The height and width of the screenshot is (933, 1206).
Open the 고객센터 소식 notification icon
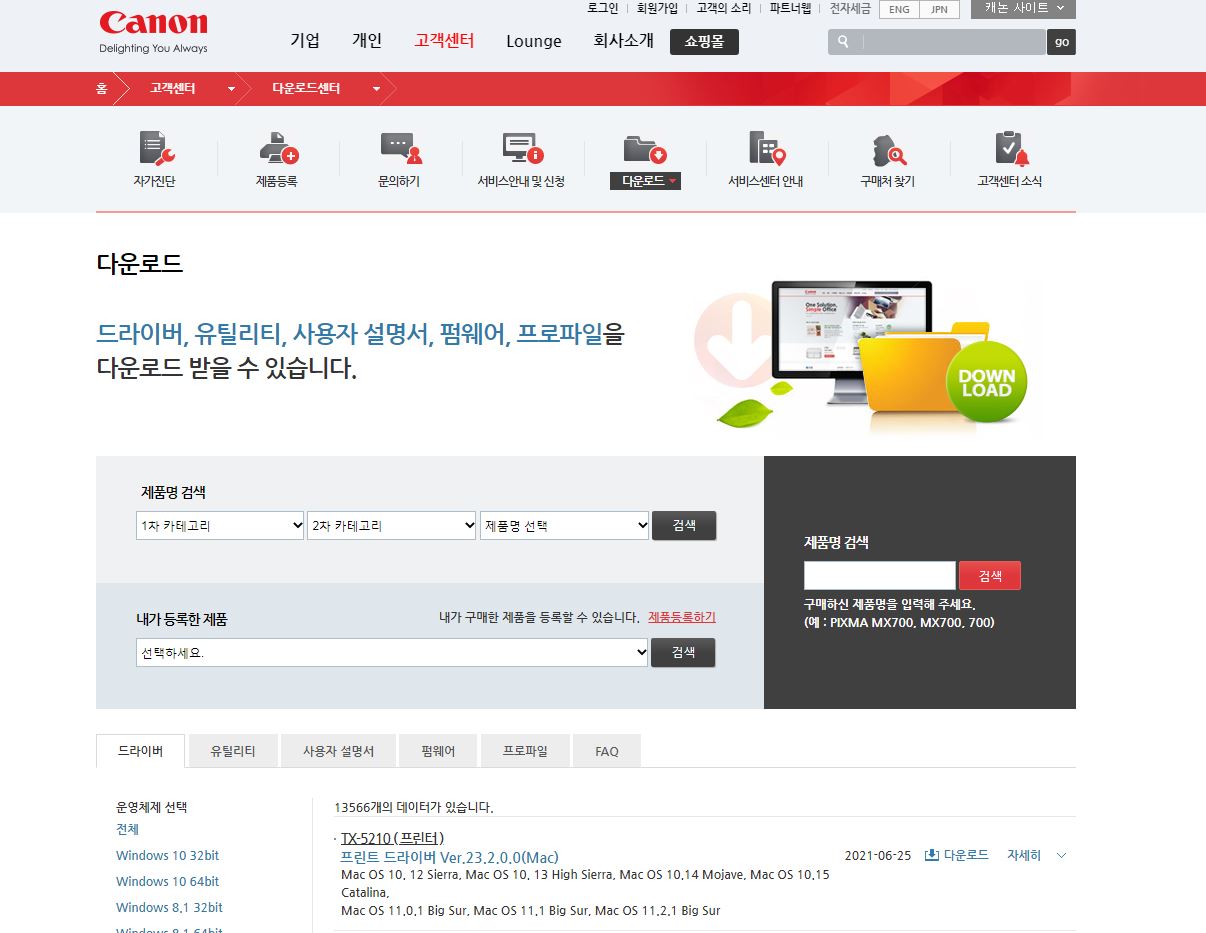1011,149
